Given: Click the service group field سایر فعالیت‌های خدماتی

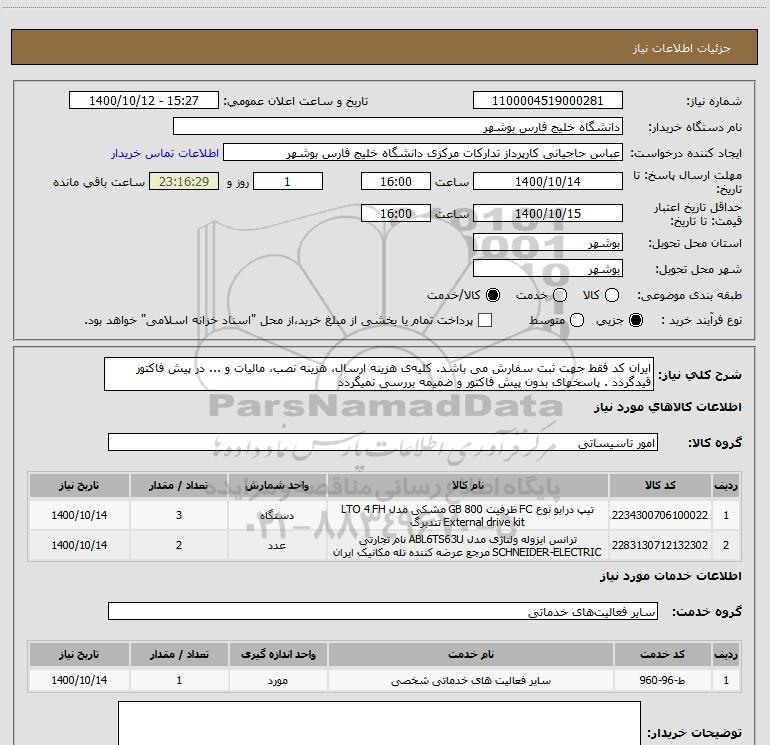Looking at the screenshot, I should pos(383,611).
